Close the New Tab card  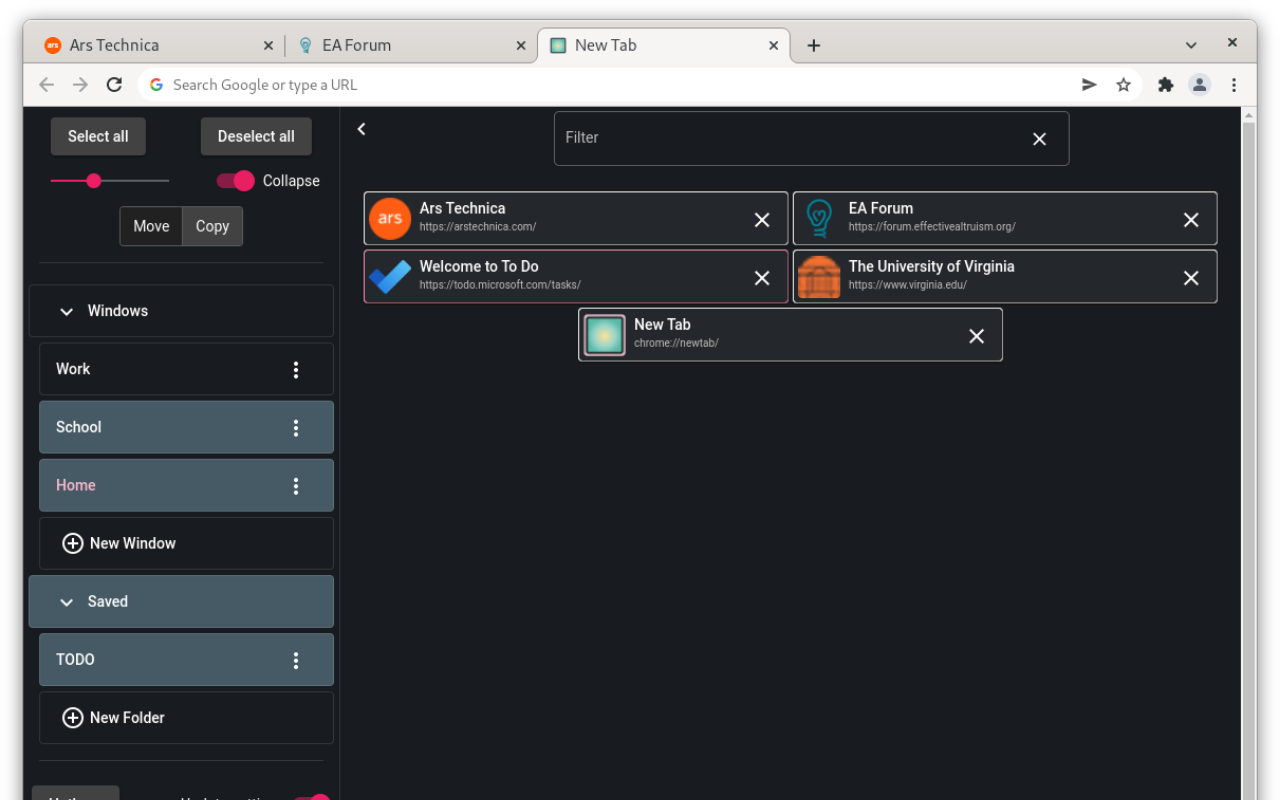tap(977, 336)
